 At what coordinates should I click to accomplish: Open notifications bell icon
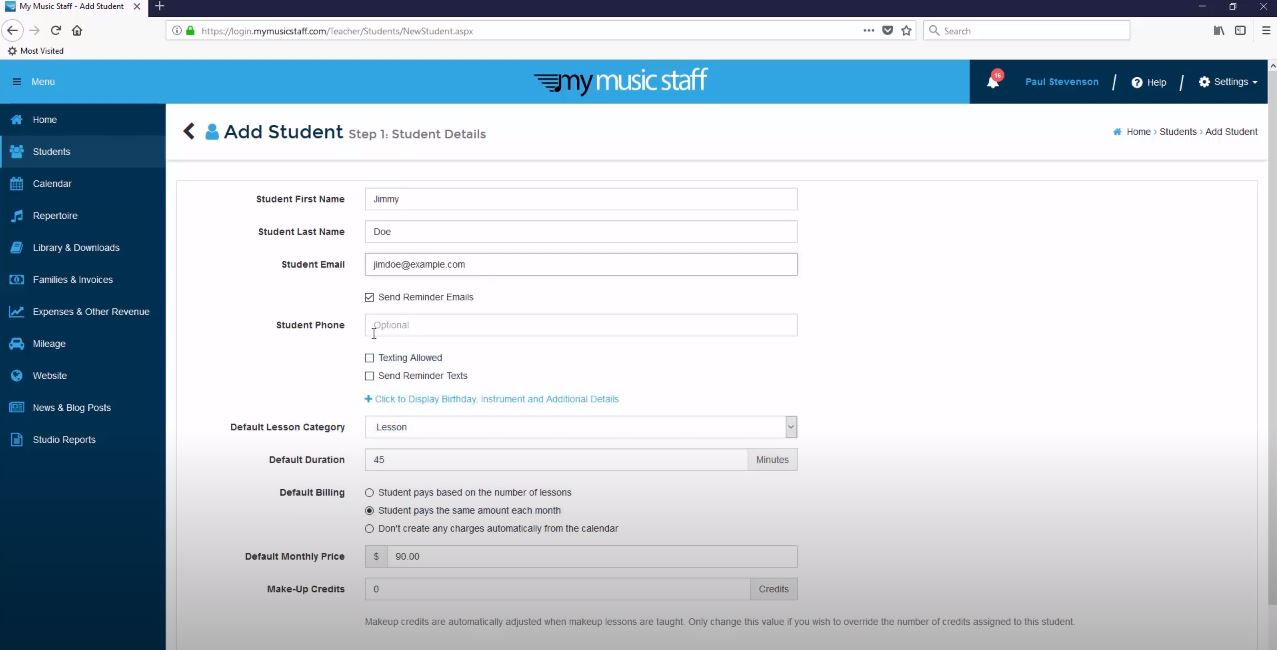(993, 82)
